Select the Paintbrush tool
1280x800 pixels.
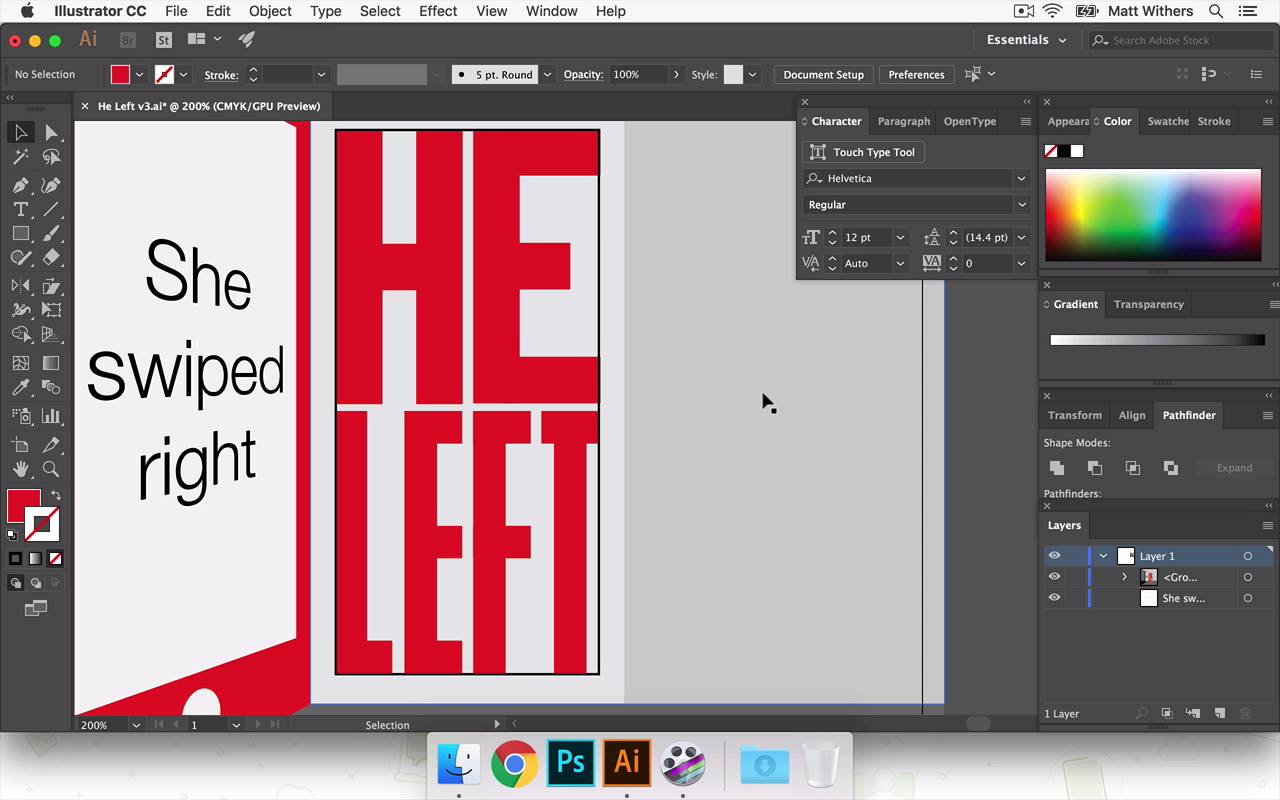point(51,233)
